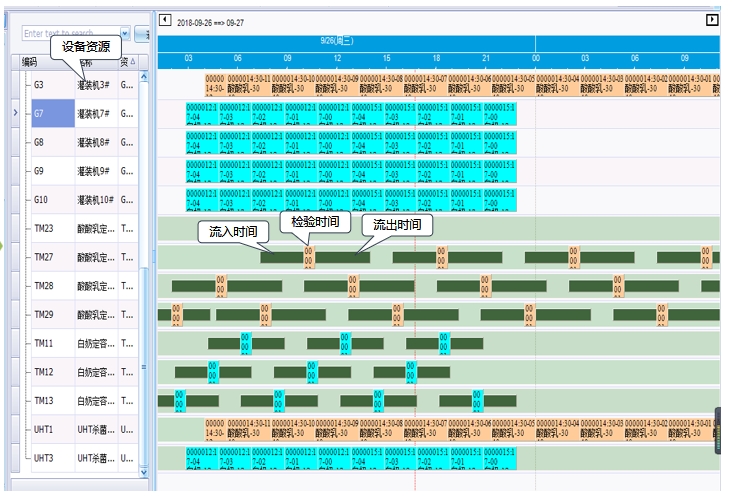Click the sort arrow in the third column header
Viewport: 732px width, 496px height.
pyautogui.click(x=133, y=62)
